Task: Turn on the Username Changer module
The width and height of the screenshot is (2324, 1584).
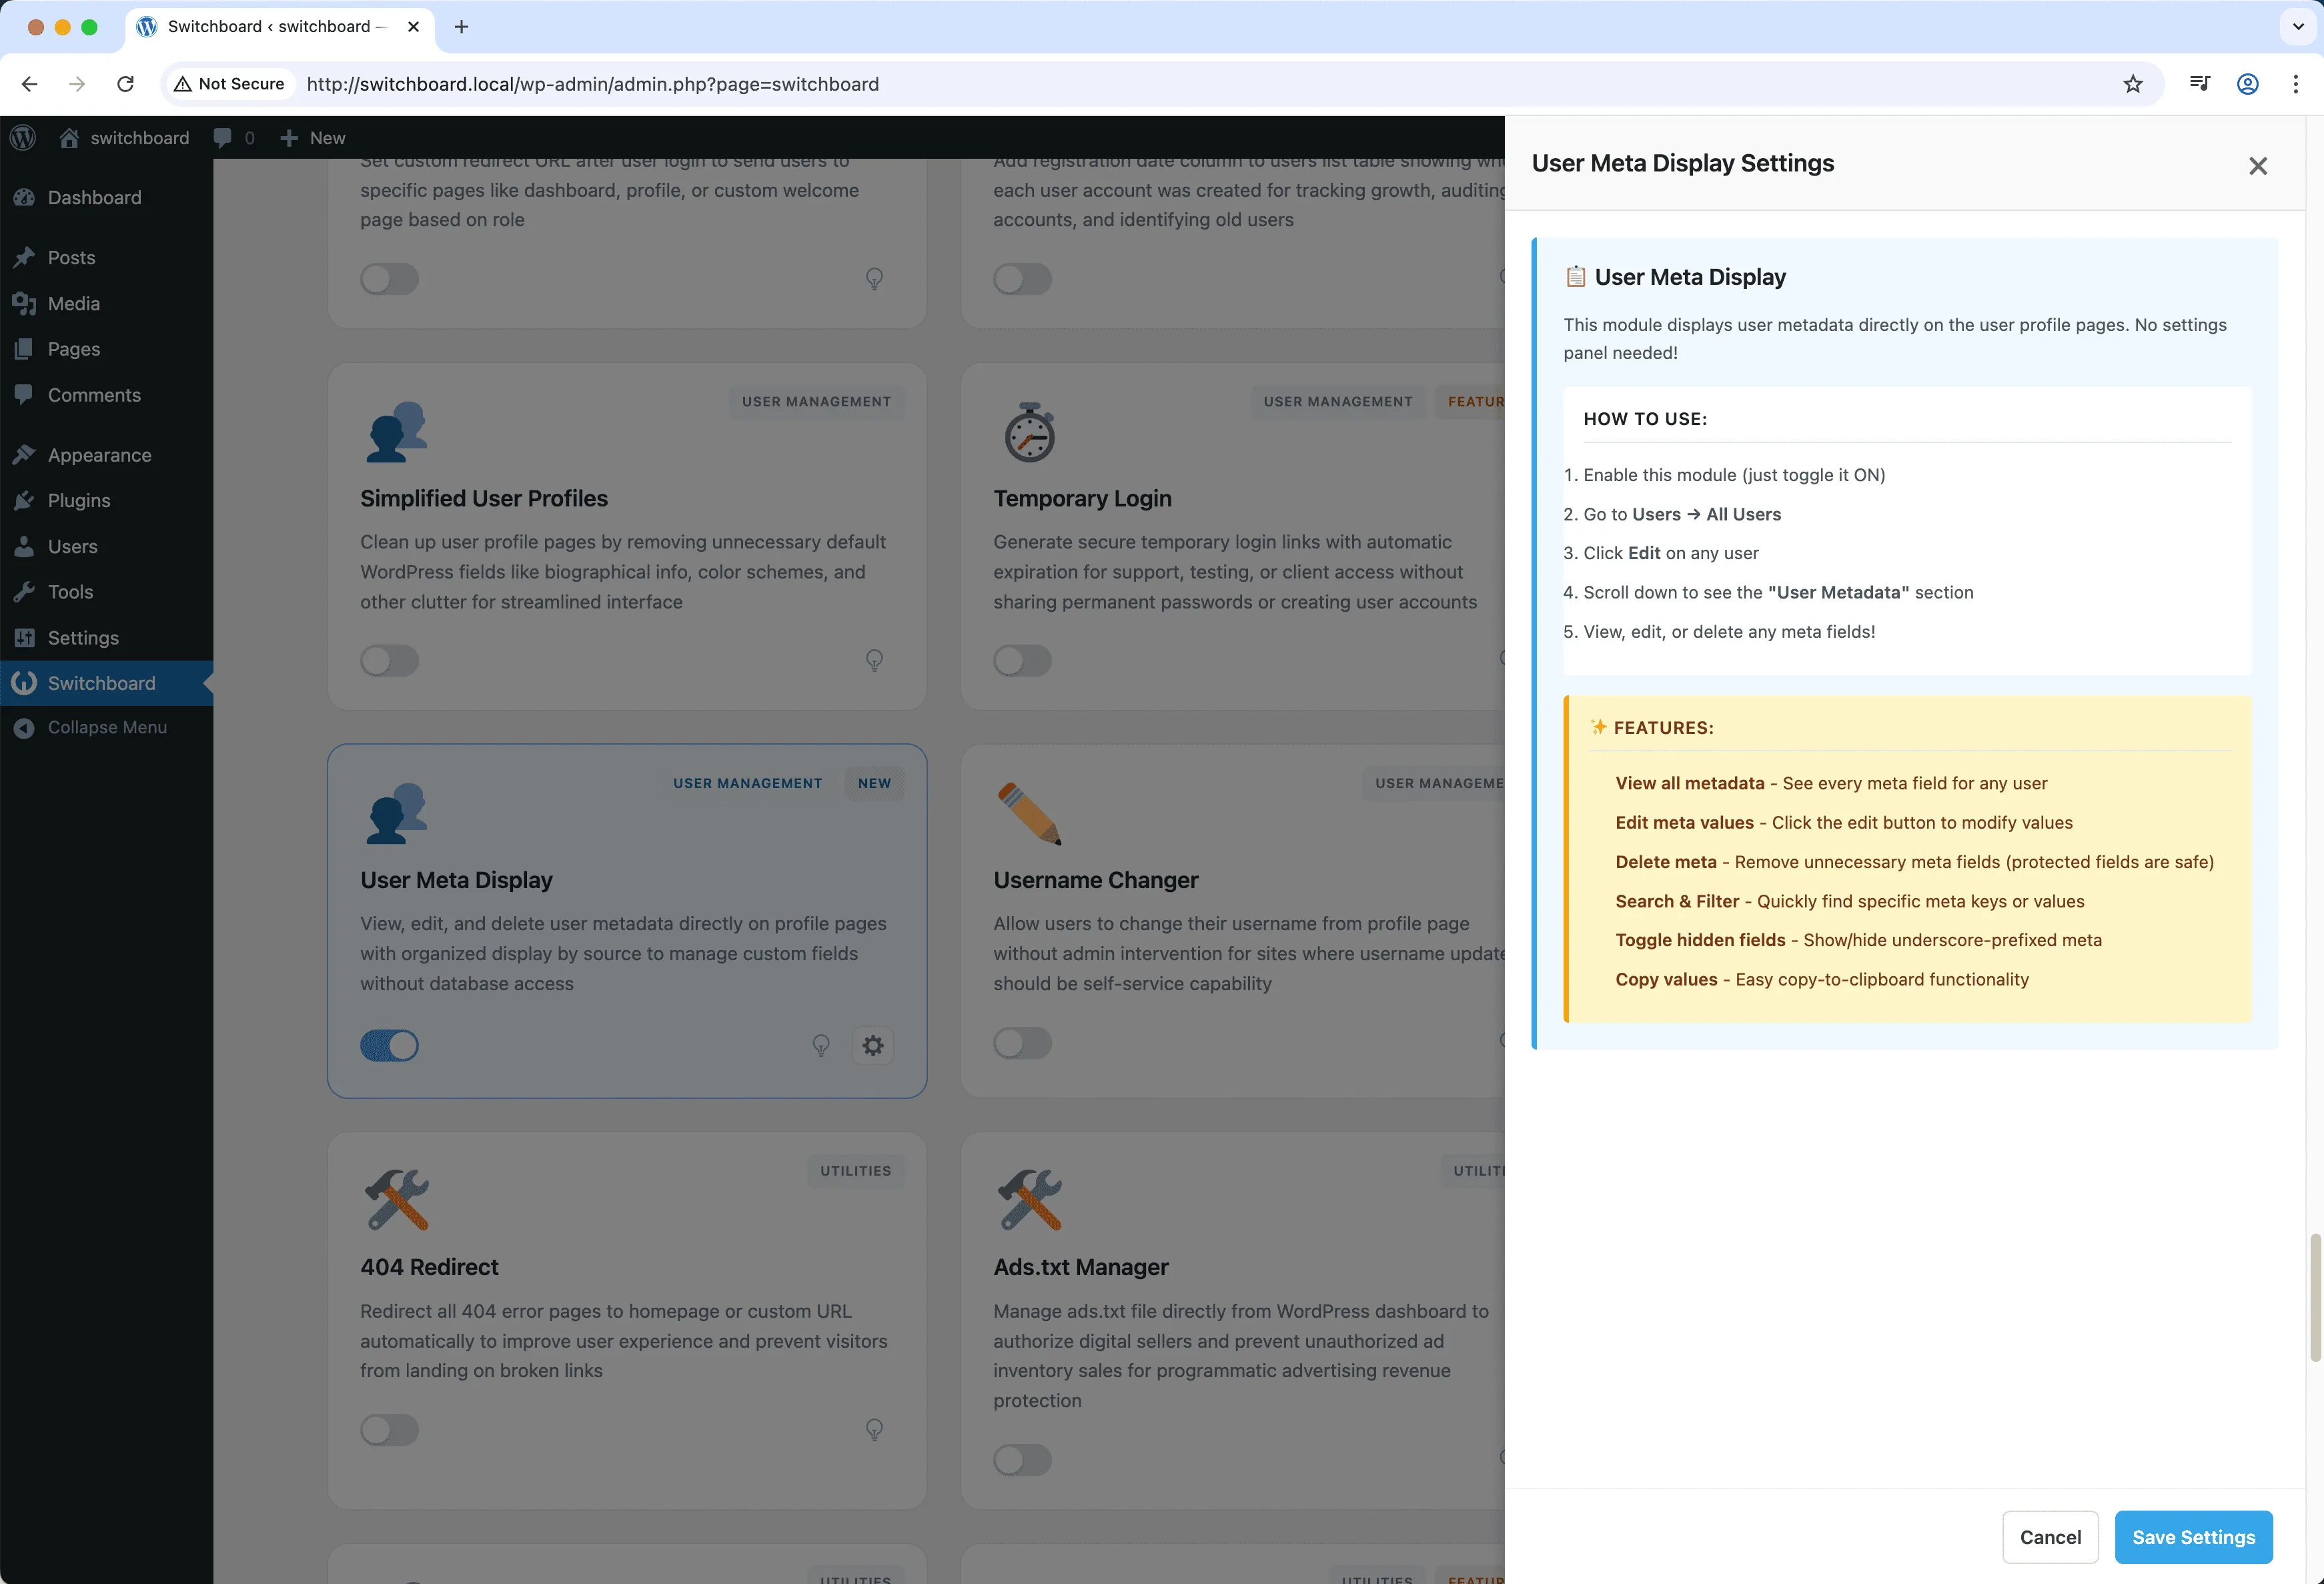Action: (x=1021, y=1043)
